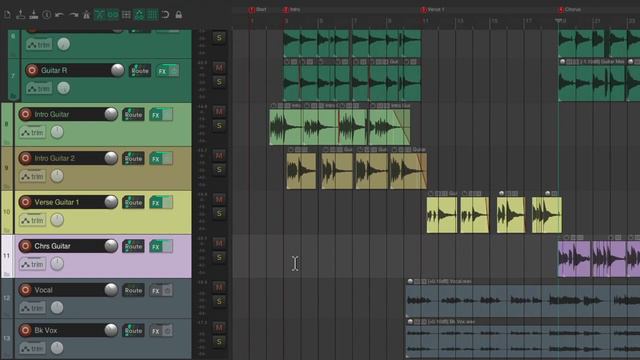Open the Intro Guitar 2 trim automation dropdown
Image resolution: width=640 pixels, height=360 pixels.
pyautogui.click(x=33, y=176)
